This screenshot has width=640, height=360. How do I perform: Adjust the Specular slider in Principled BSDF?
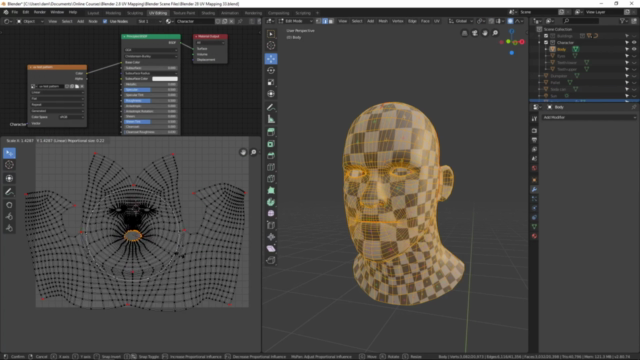[151, 90]
